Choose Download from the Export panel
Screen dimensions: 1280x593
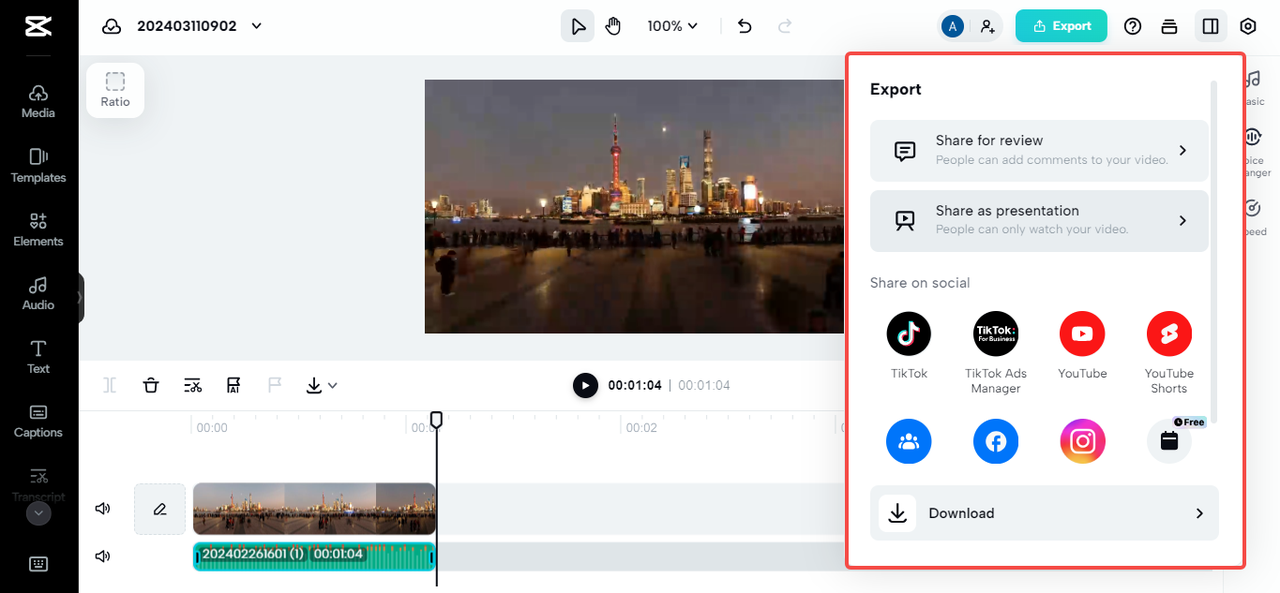coord(1044,513)
